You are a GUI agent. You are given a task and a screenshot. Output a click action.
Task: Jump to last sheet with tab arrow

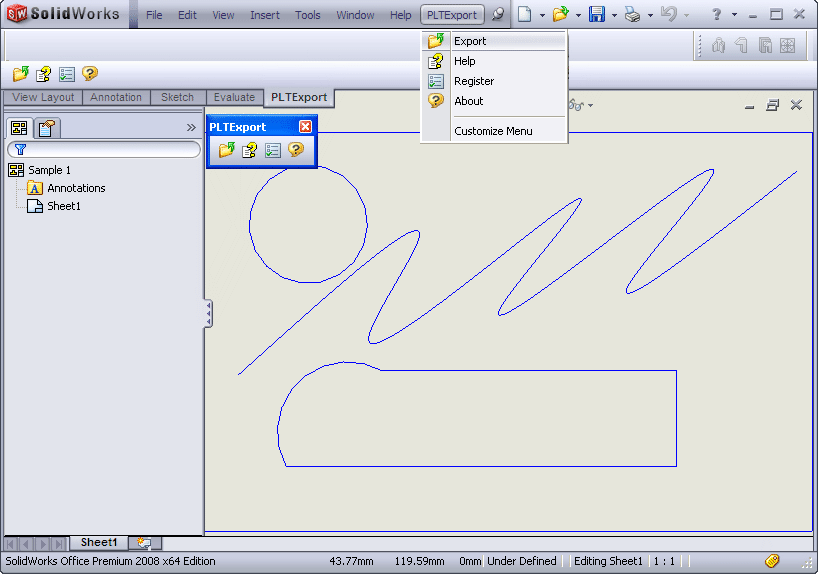click(59, 544)
